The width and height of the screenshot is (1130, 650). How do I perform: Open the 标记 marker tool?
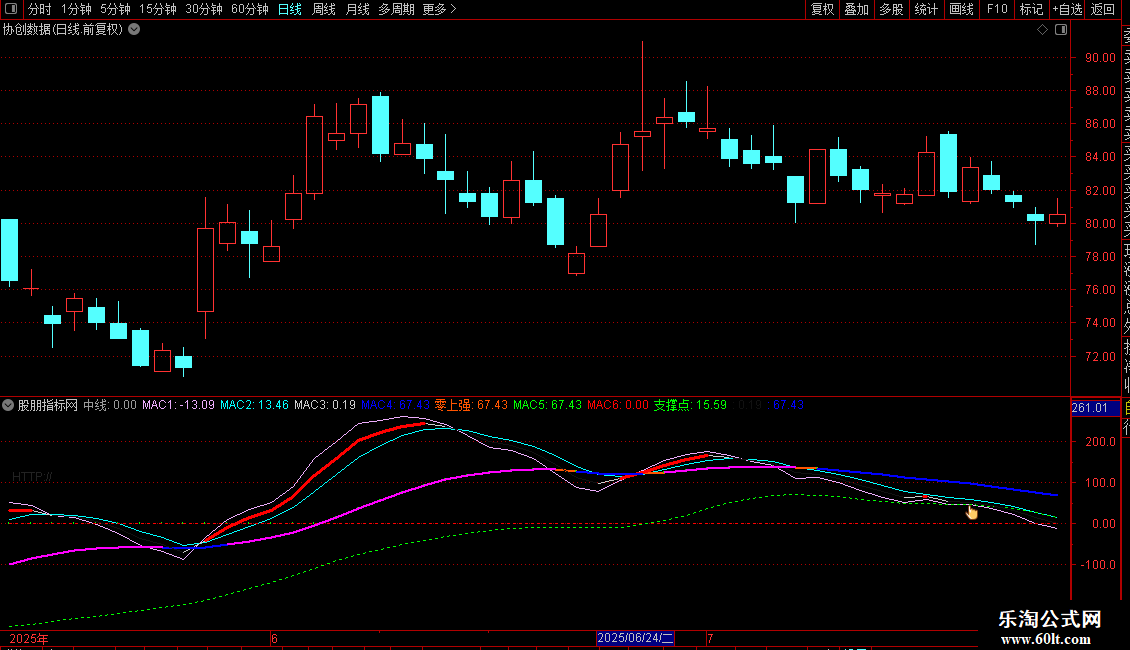pyautogui.click(x=1030, y=10)
